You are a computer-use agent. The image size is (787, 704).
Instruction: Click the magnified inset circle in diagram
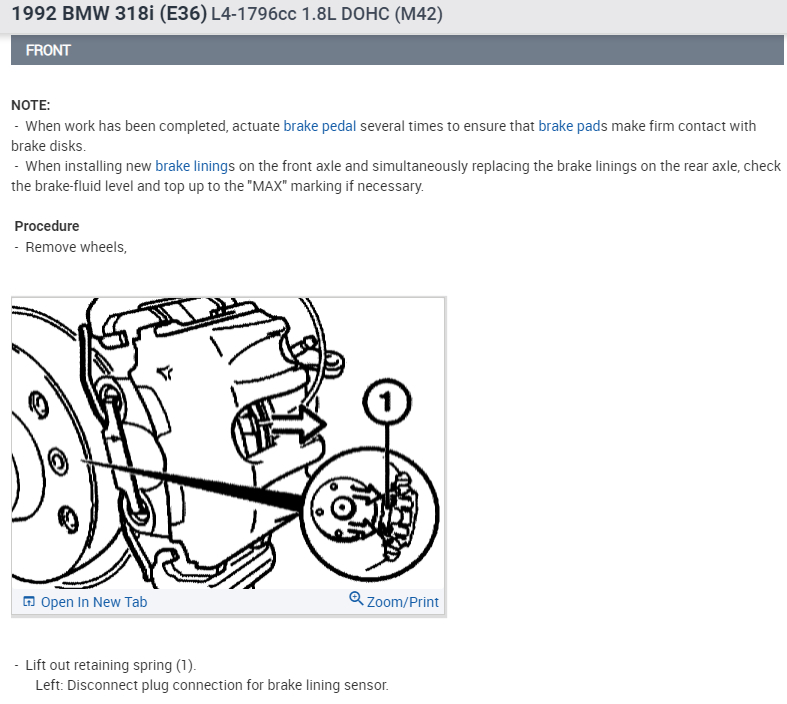click(370, 513)
